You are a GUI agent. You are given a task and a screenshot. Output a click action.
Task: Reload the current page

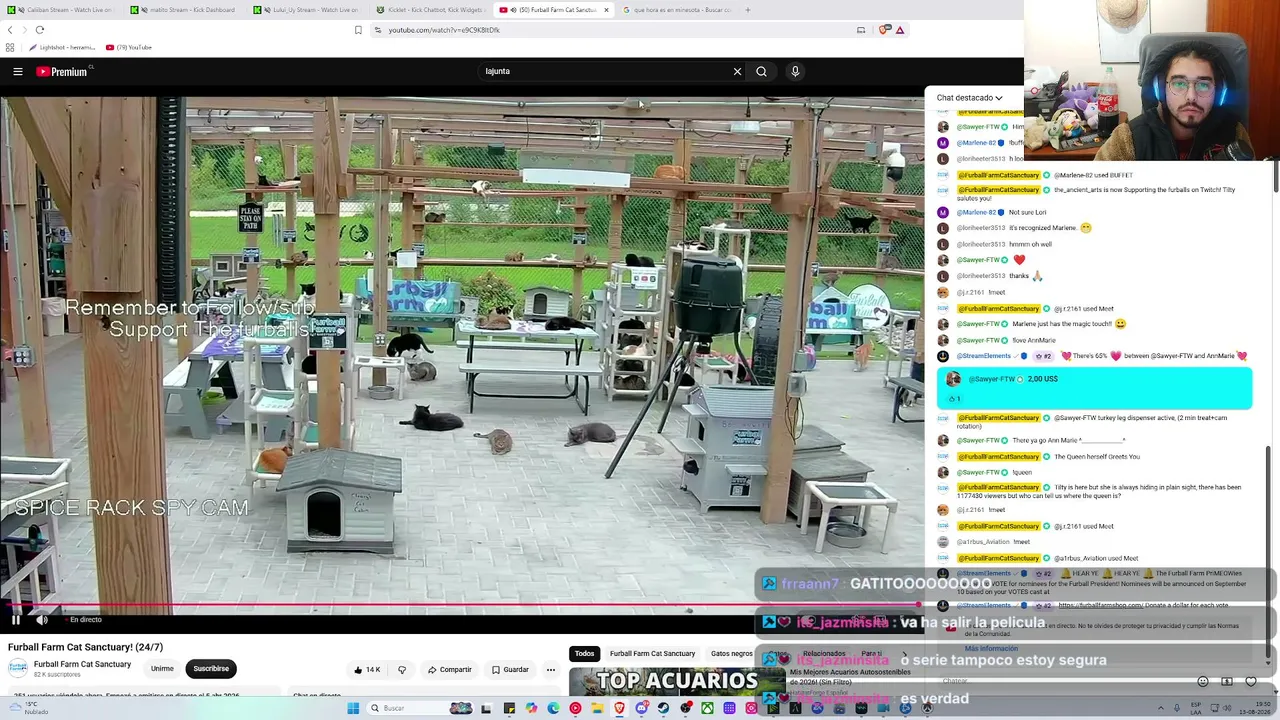pos(40,30)
